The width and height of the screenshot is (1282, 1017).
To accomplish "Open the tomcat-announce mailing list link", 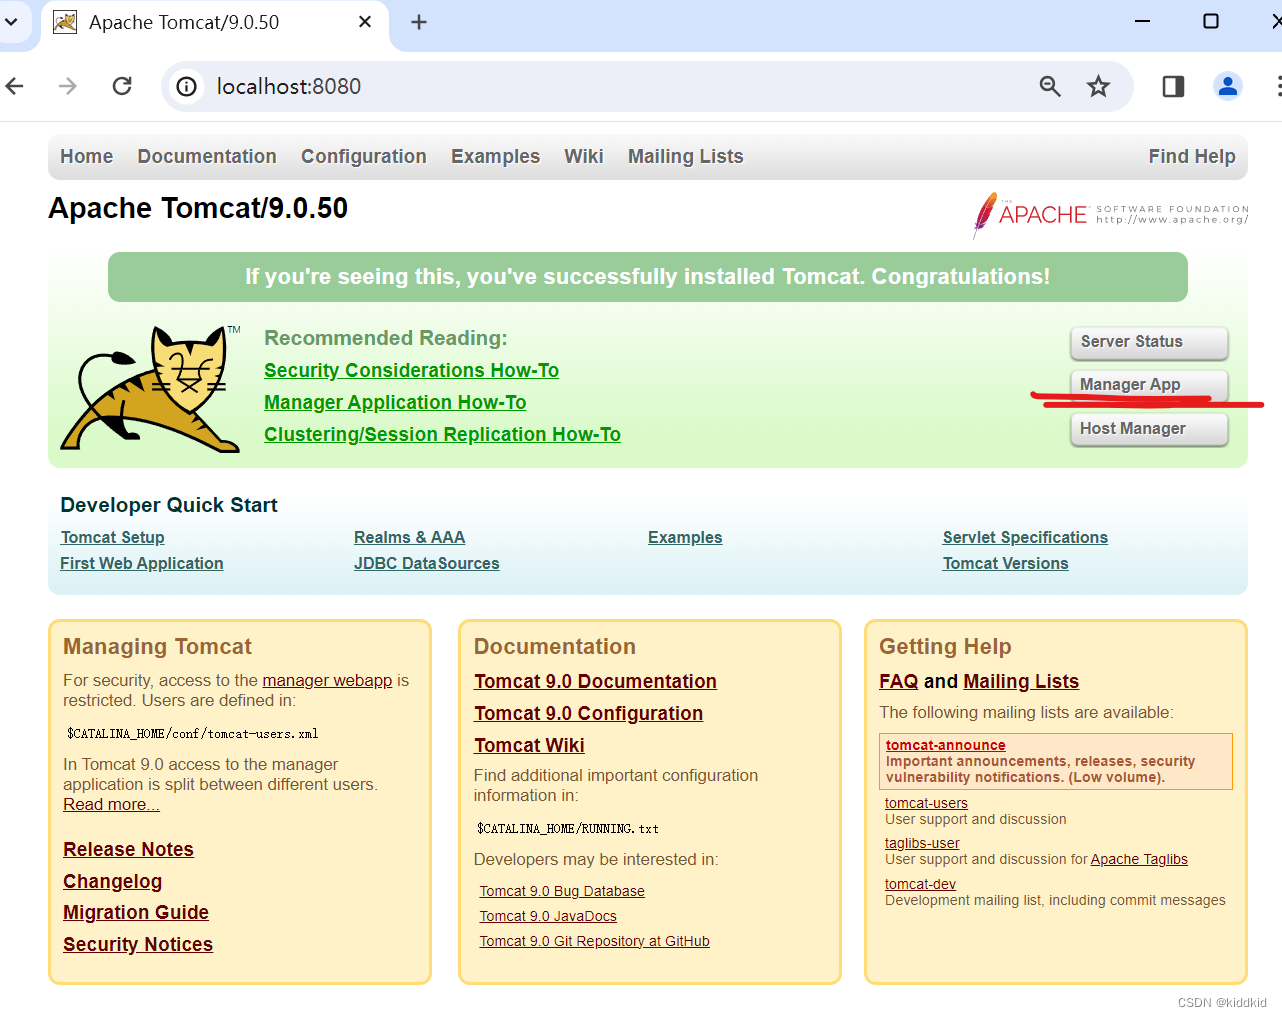I will pos(945,745).
